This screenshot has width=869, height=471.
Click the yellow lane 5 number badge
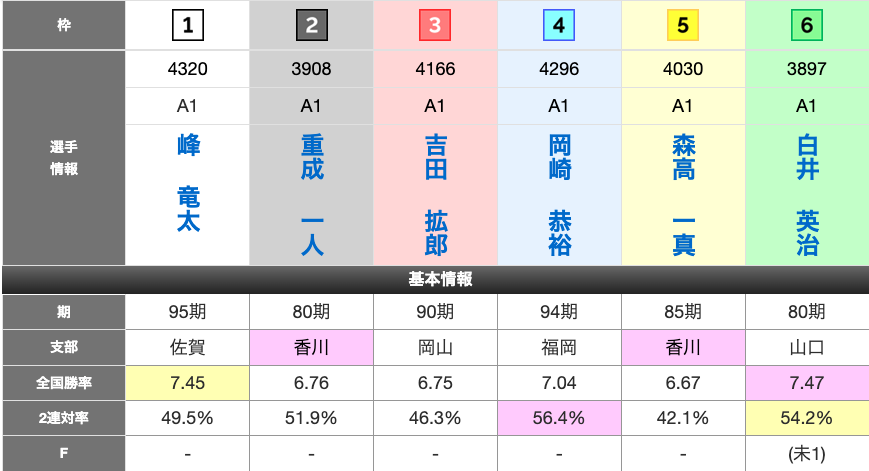click(683, 26)
